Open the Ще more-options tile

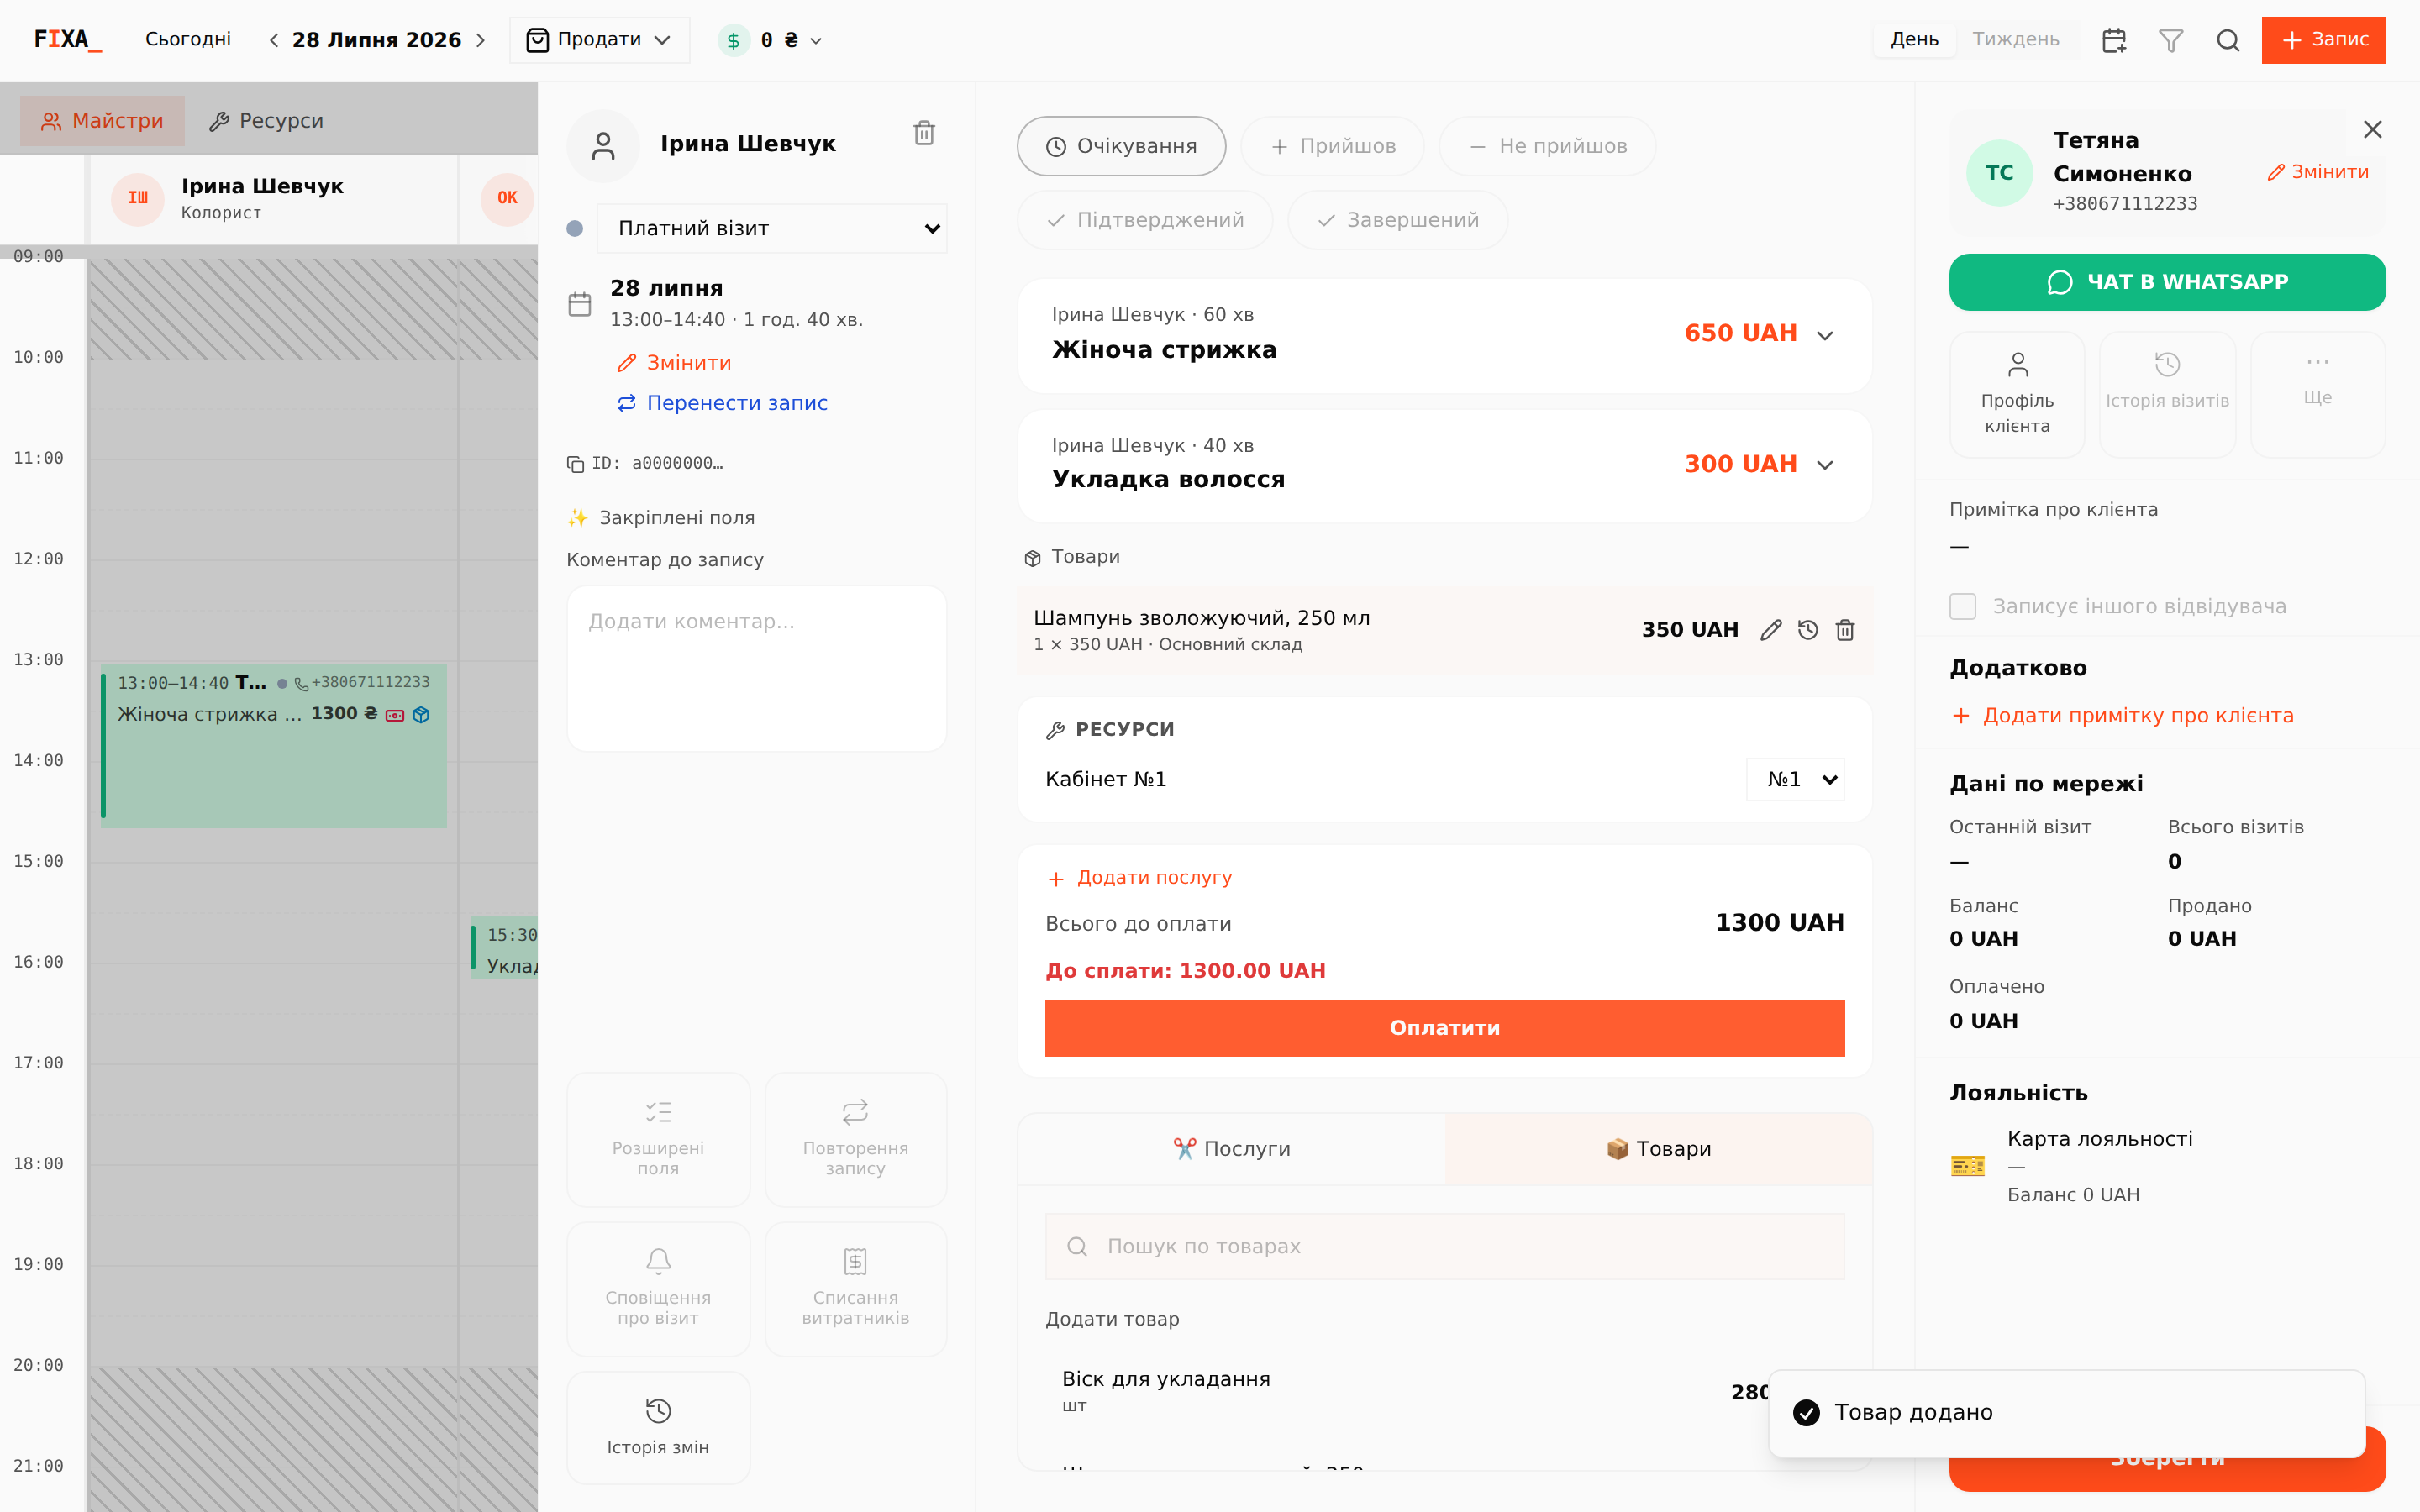point(2318,394)
